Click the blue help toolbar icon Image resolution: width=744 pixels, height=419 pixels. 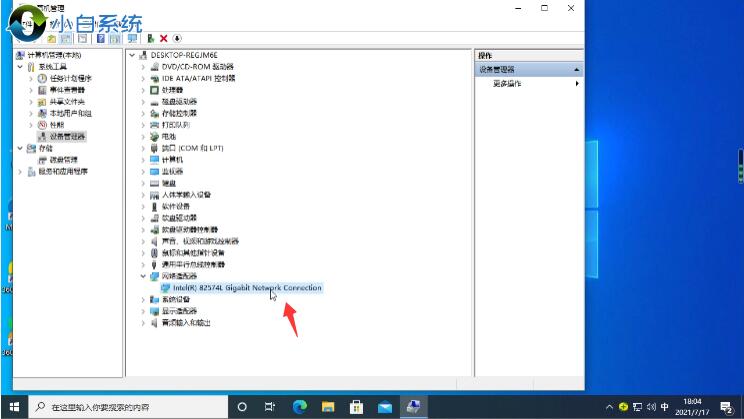[x=100, y=38]
